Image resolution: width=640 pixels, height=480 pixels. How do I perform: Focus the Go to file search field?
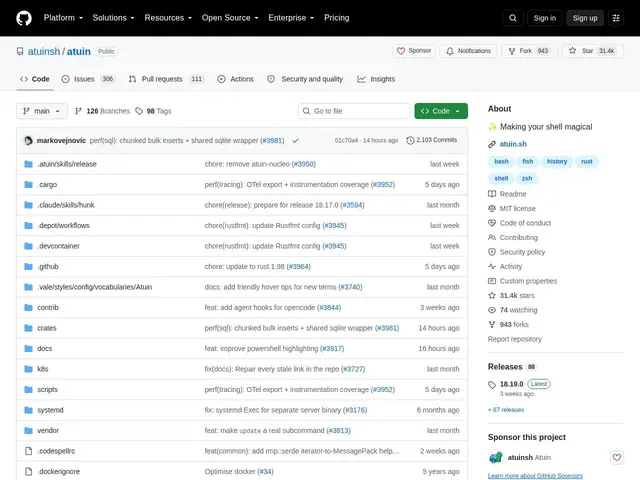click(354, 111)
